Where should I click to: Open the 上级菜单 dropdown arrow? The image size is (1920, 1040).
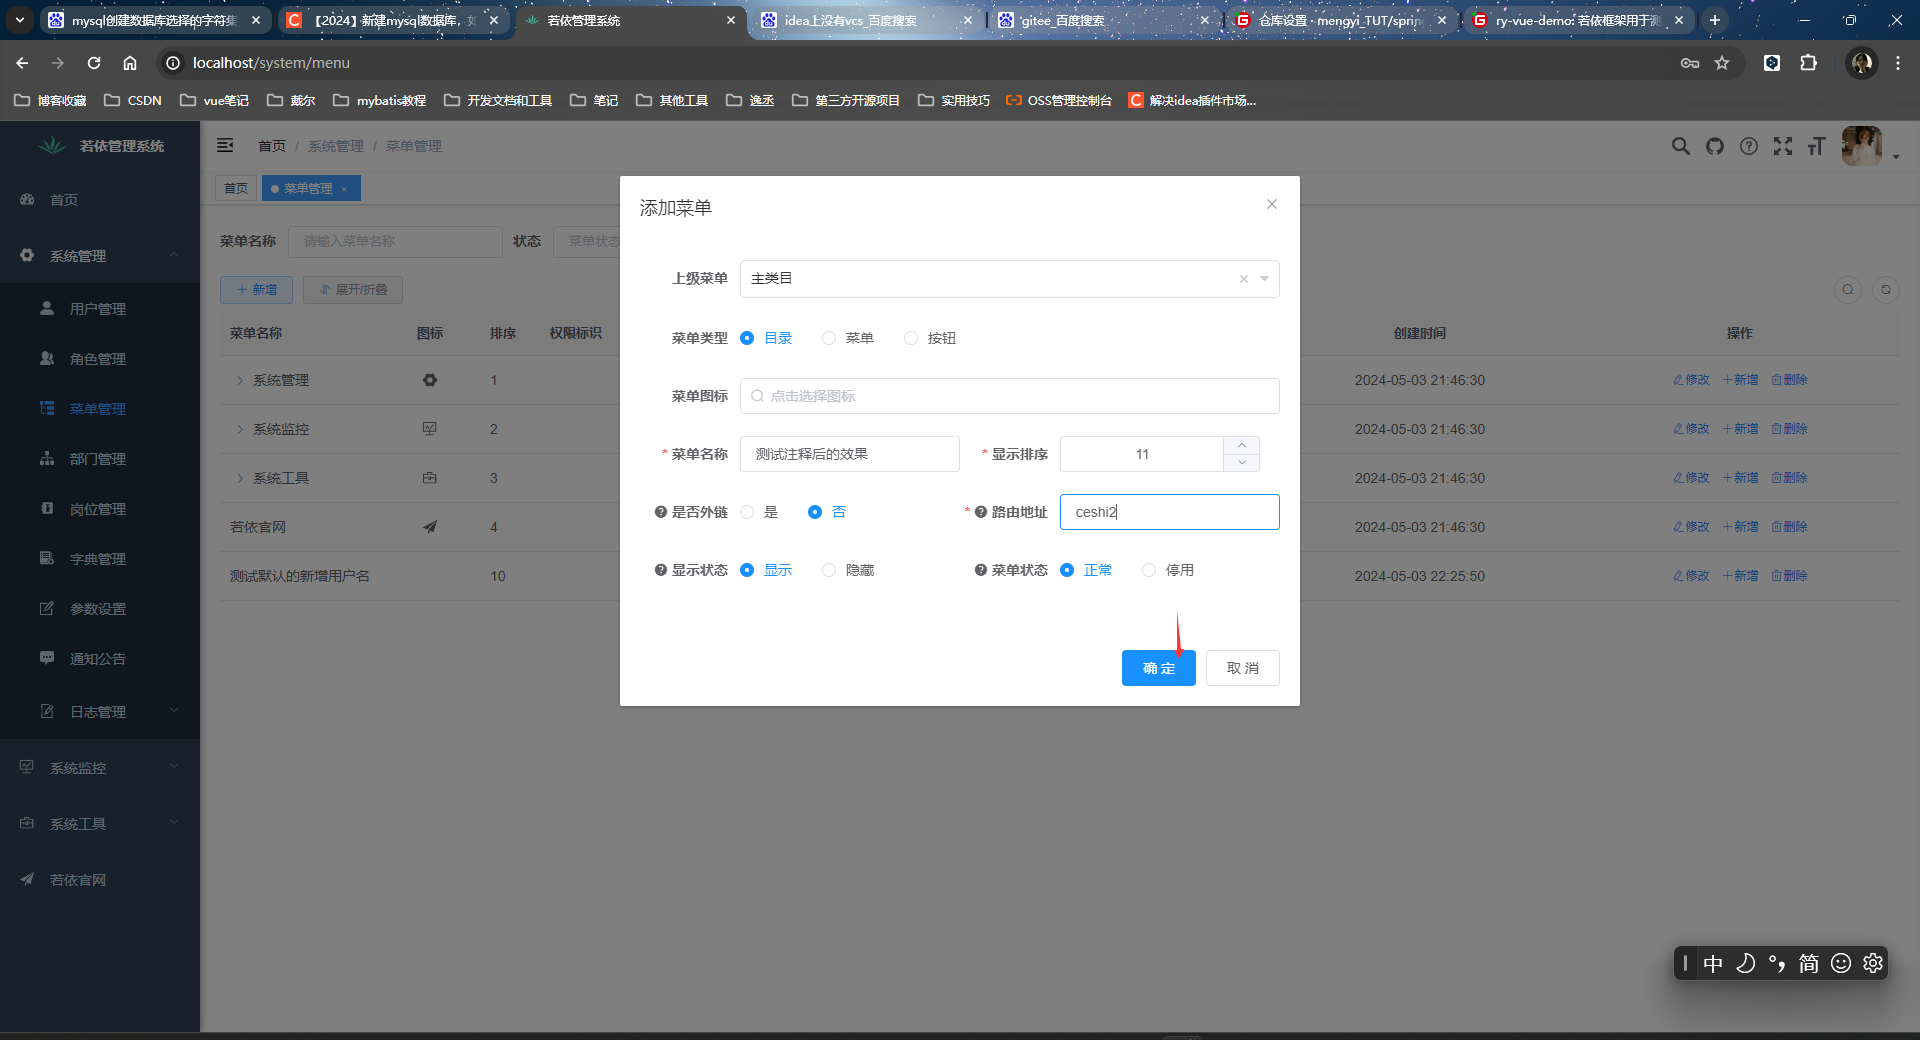point(1265,279)
